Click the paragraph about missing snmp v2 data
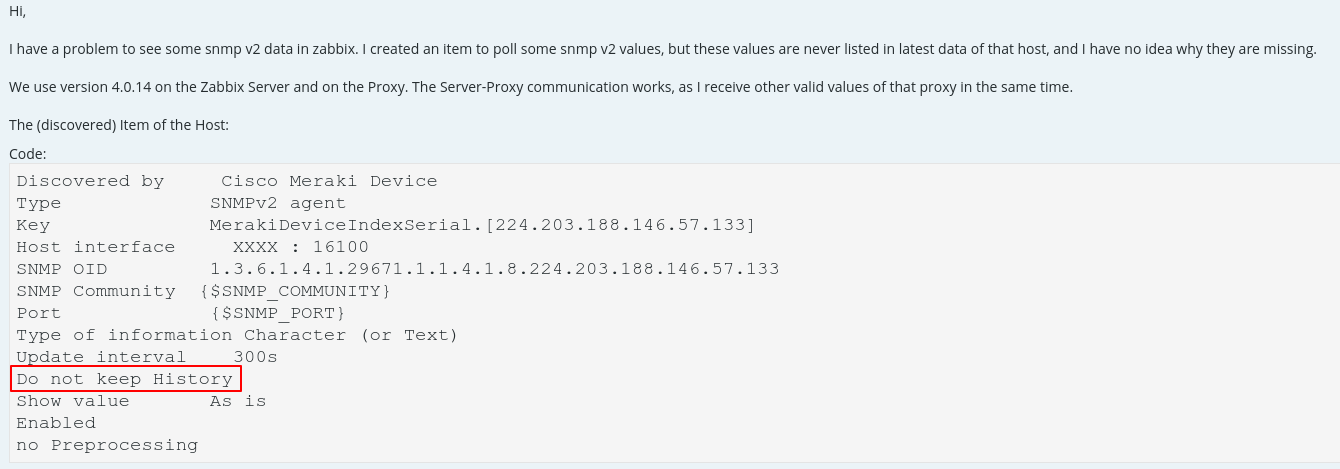1340x469 pixels. (662, 49)
